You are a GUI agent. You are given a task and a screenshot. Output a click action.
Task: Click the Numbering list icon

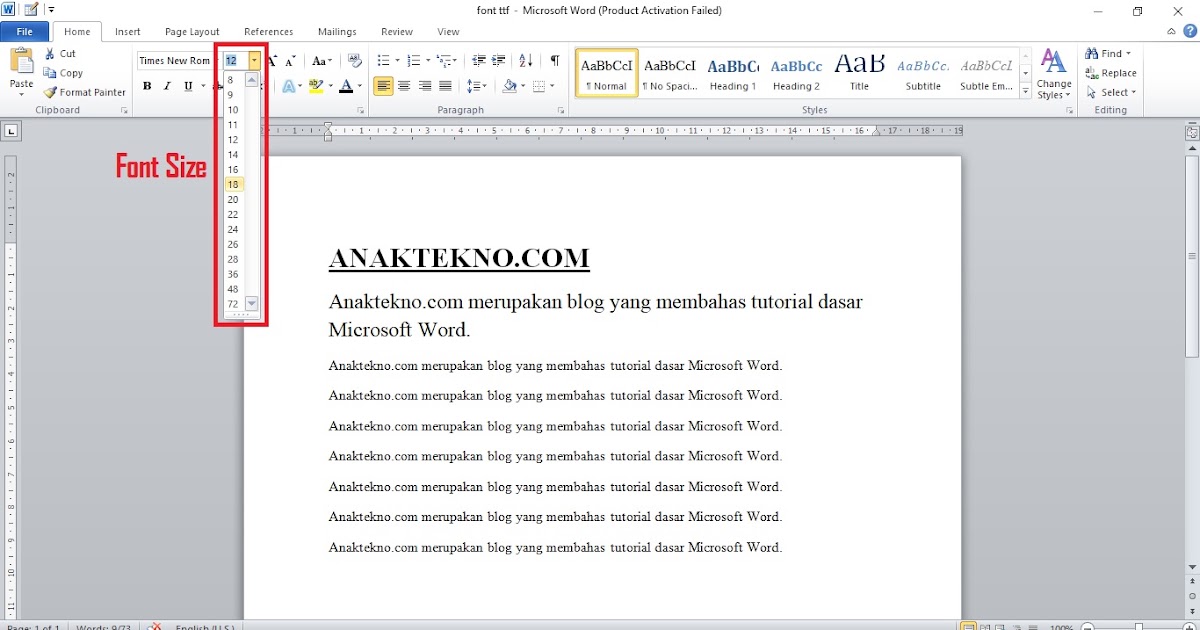pos(415,61)
